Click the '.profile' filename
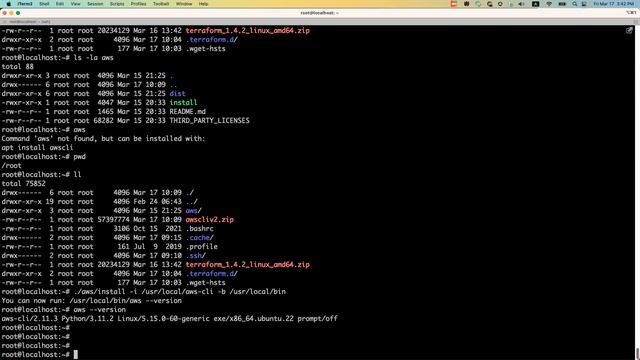640x360 pixels. [202, 247]
